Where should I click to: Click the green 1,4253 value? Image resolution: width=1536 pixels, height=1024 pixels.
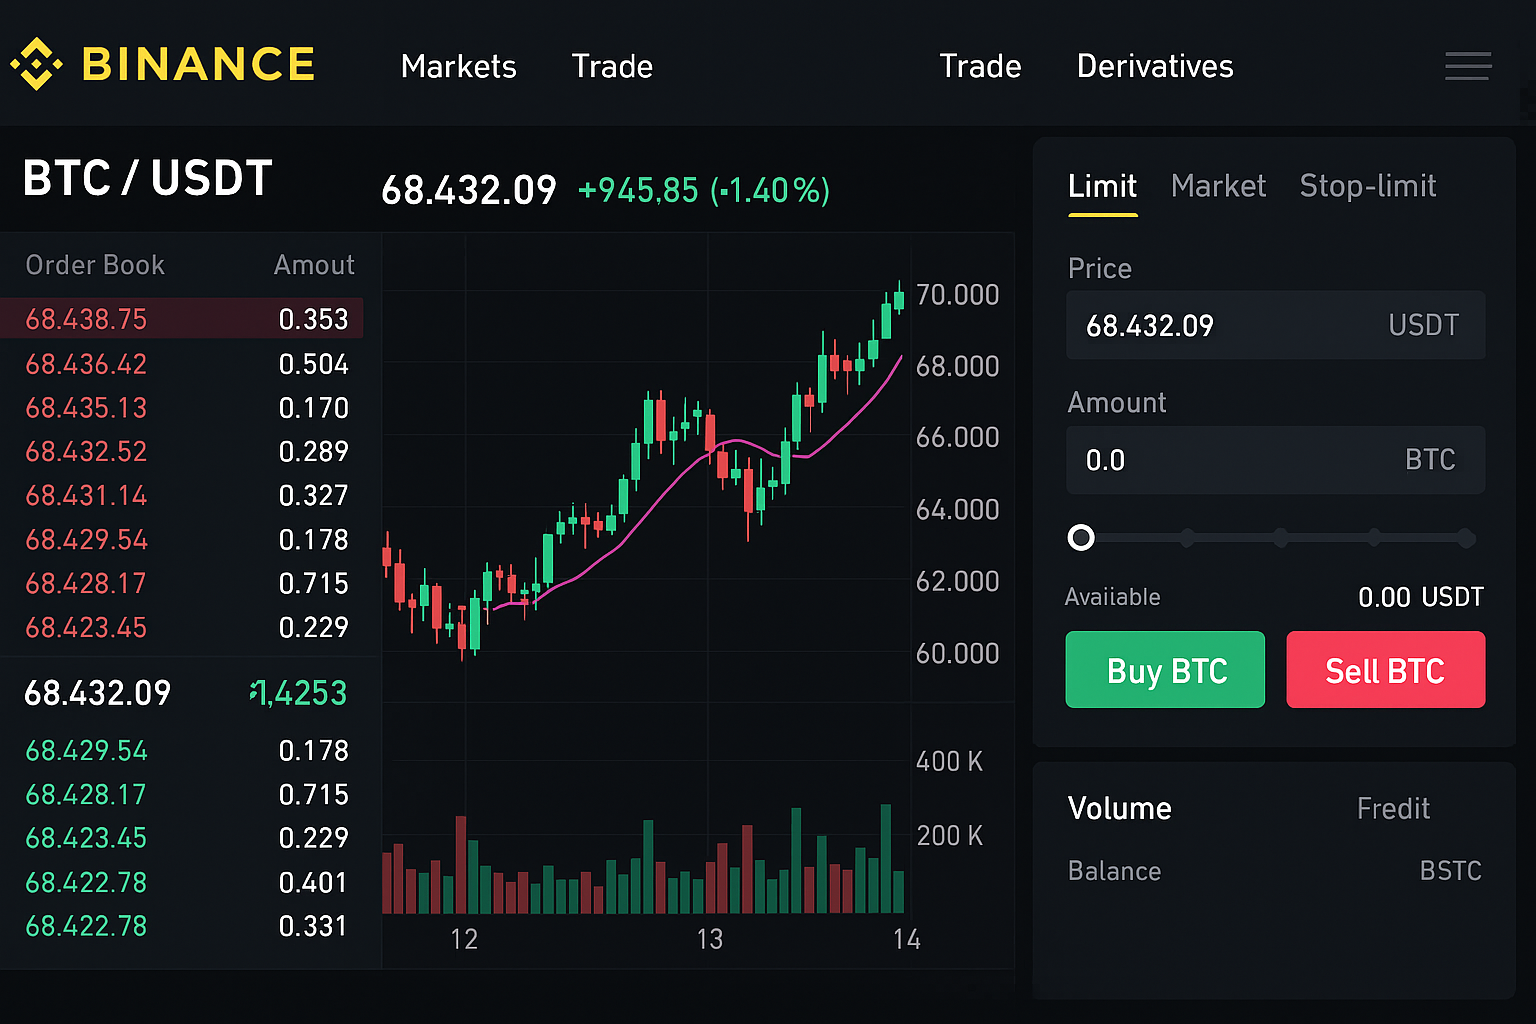pyautogui.click(x=298, y=693)
